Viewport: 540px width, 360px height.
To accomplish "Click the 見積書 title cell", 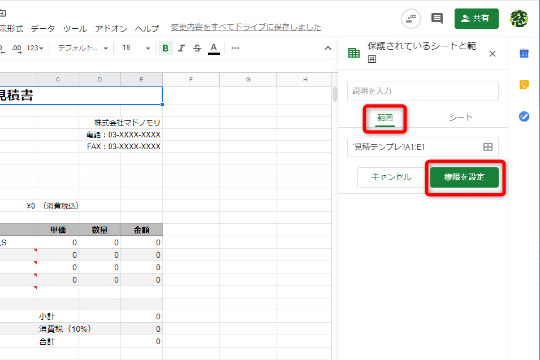I will point(81,95).
